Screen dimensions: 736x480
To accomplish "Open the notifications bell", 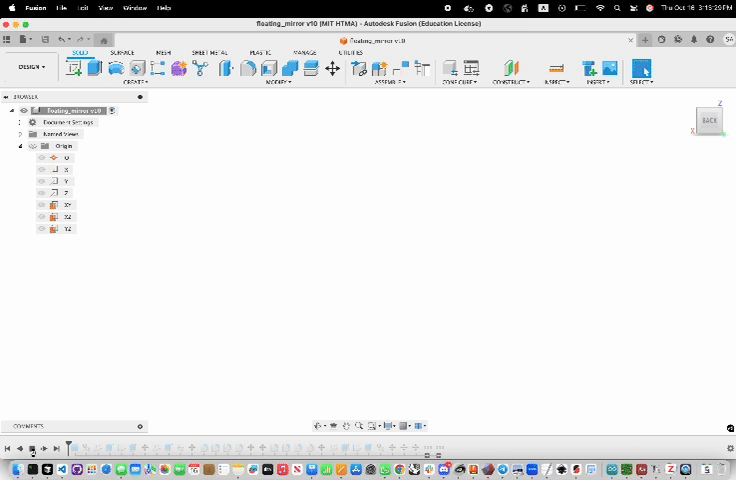I will (694, 39).
